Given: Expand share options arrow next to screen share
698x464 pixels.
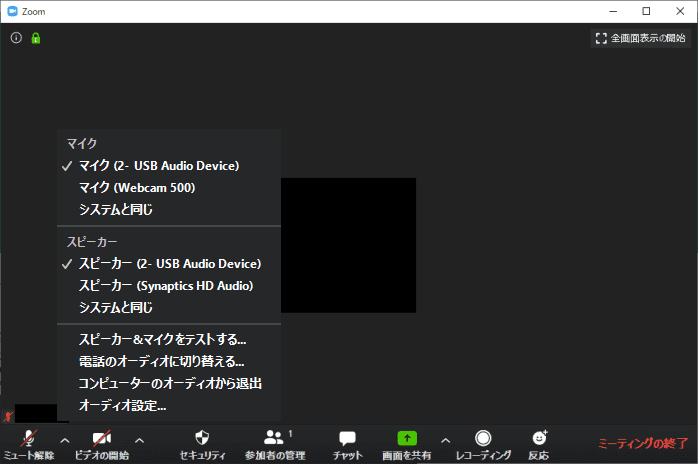Looking at the screenshot, I should tap(446, 441).
